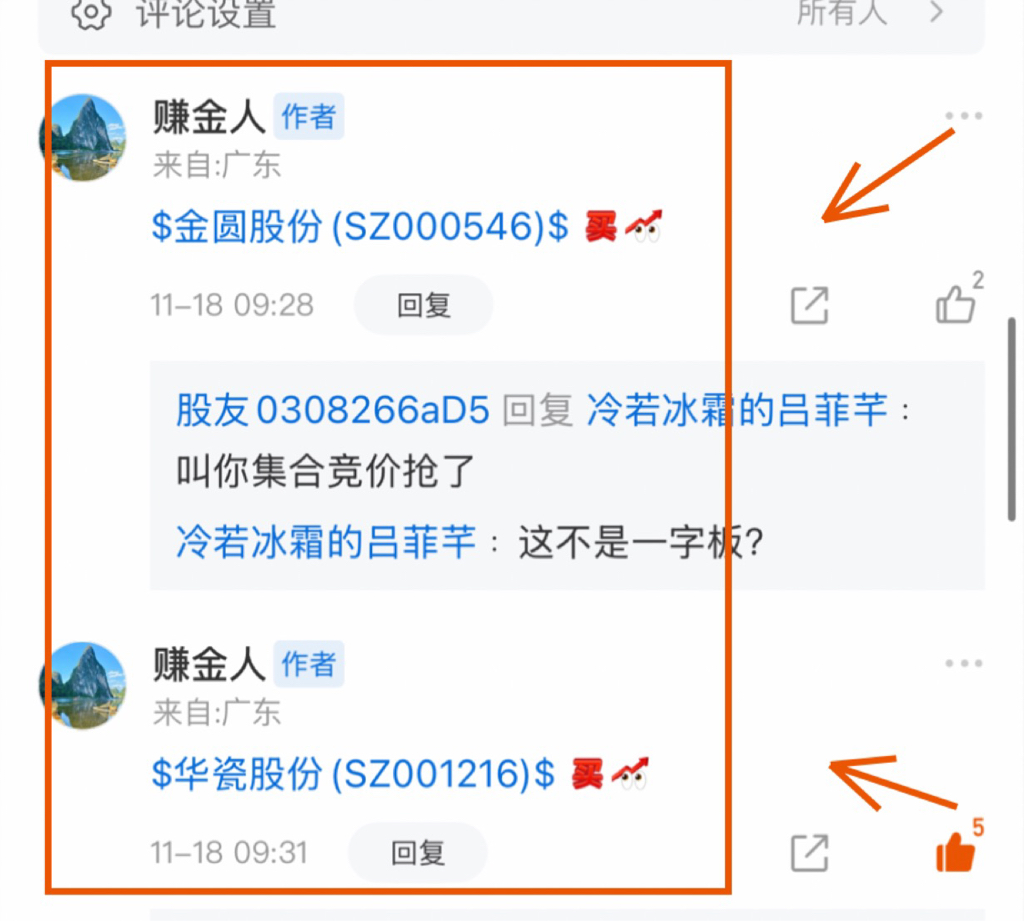Like the 金圆股份 comment with 2 likes

pyautogui.click(x=957, y=303)
